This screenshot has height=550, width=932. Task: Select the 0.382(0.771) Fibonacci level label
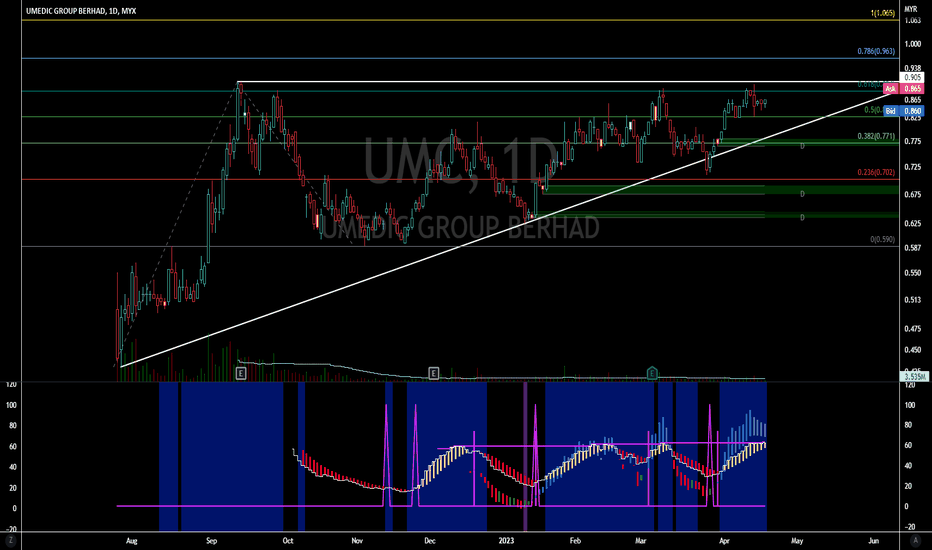(876, 136)
